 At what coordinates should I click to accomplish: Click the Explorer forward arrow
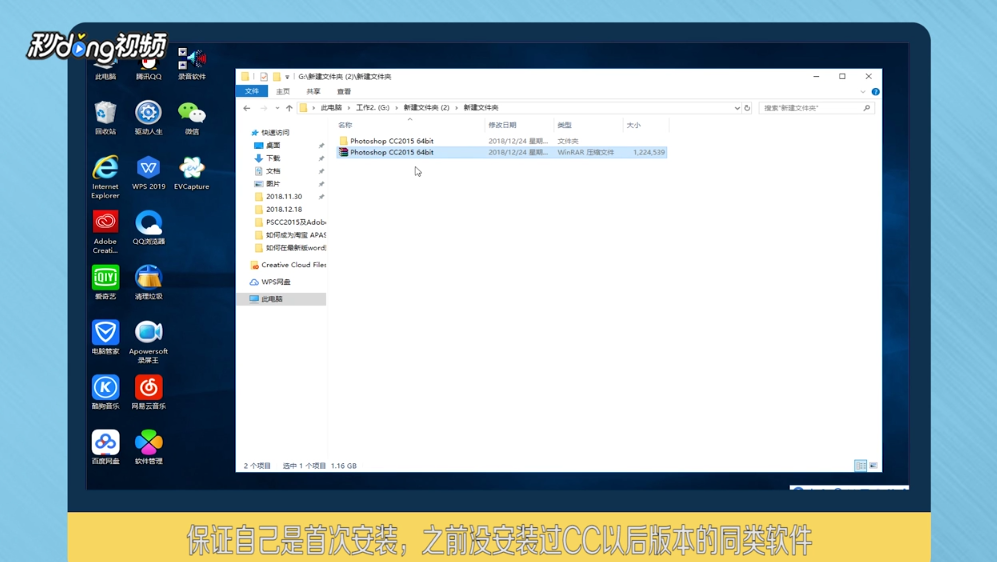click(264, 108)
